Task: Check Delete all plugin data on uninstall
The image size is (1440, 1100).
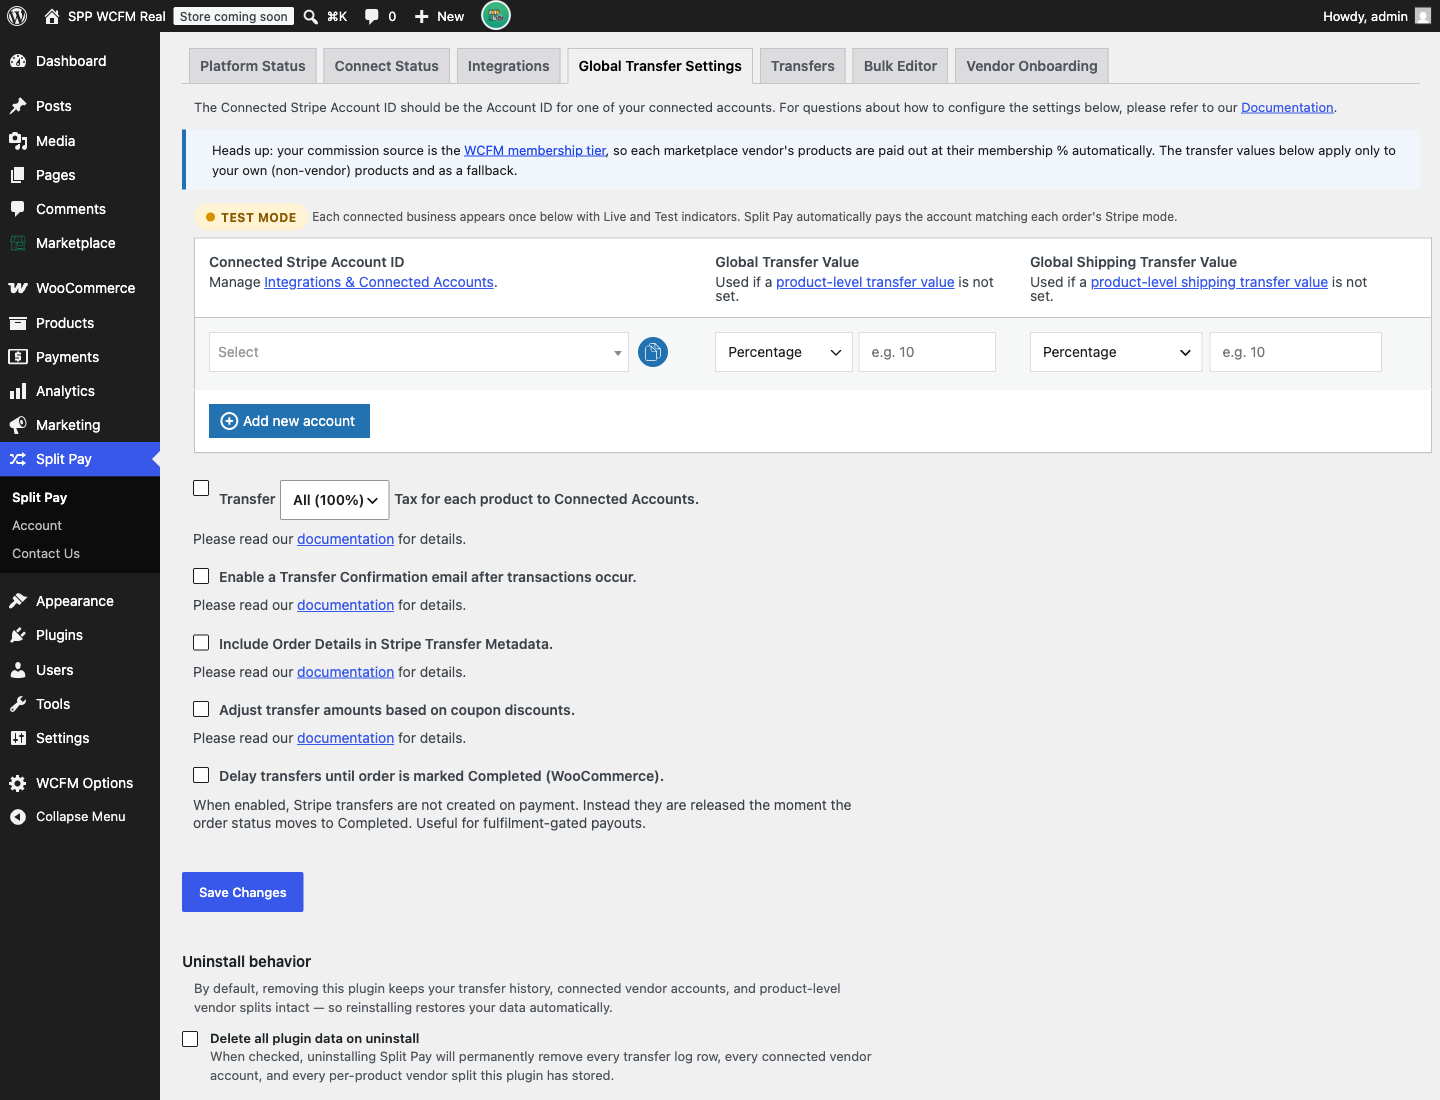Action: (190, 1039)
